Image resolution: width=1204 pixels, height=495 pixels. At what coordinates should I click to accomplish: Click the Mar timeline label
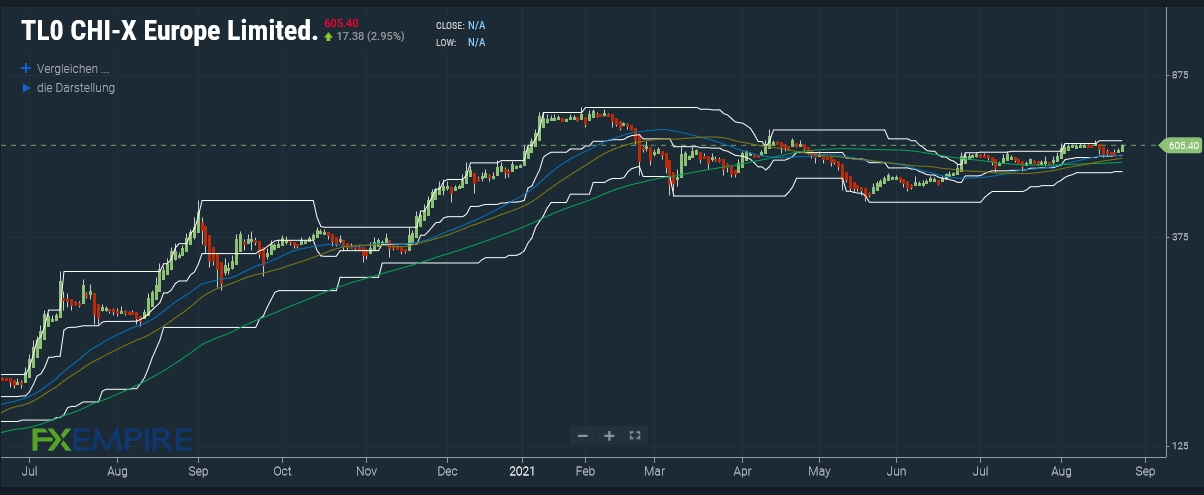tap(655, 469)
